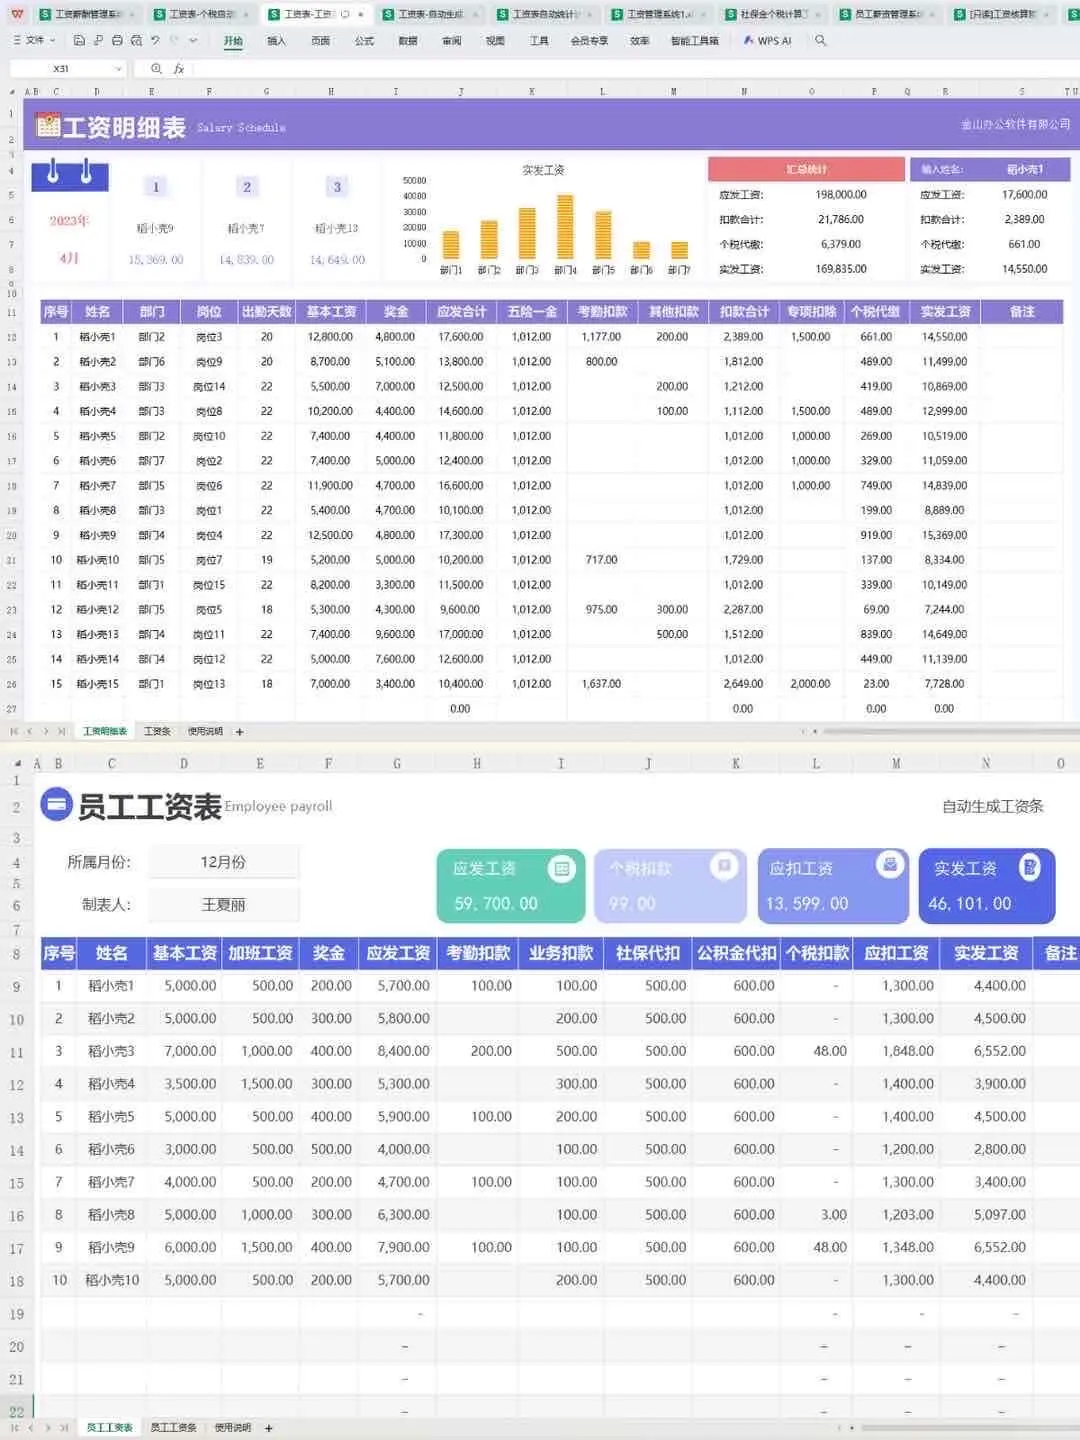Image resolution: width=1080 pixels, height=1440 pixels.
Task: Open the 工资条 sheet tab
Action: click(x=157, y=732)
